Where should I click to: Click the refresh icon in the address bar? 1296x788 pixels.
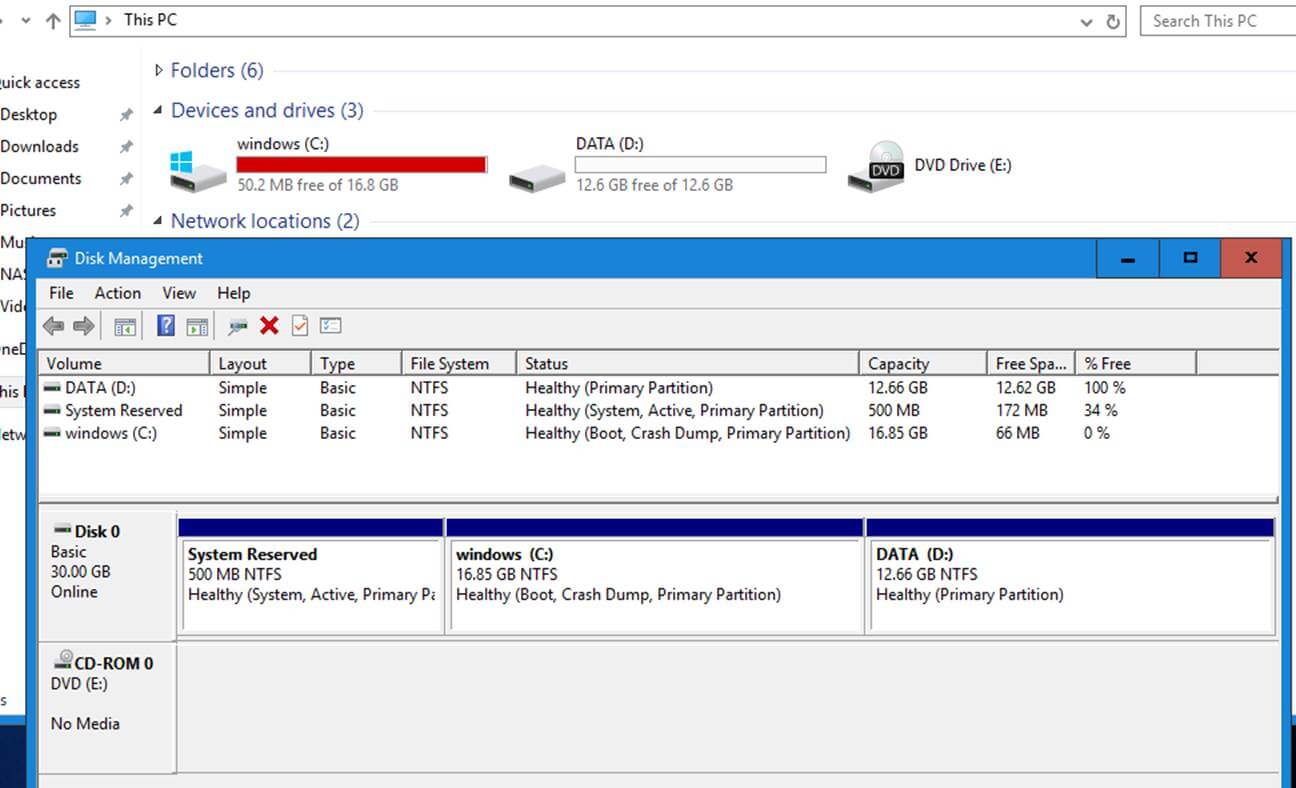click(x=1113, y=21)
